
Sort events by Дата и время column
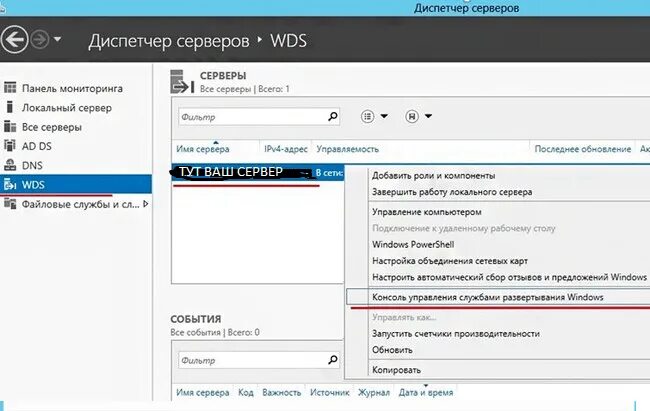point(426,392)
